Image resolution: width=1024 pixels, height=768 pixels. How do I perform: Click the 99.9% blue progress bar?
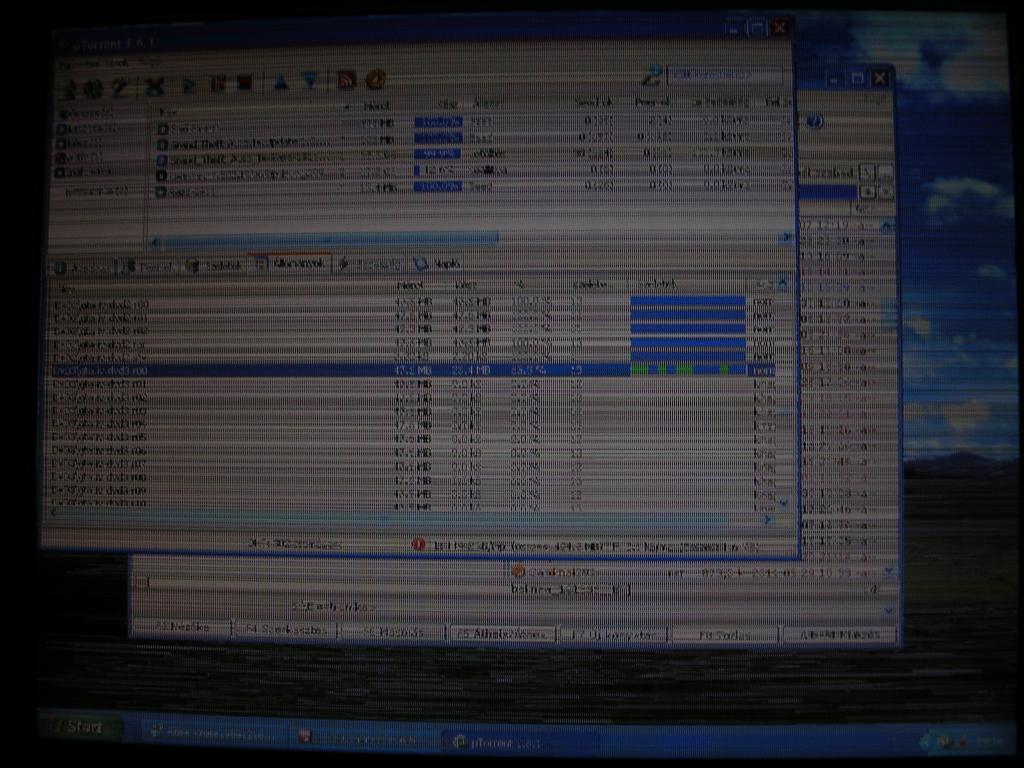[438, 154]
